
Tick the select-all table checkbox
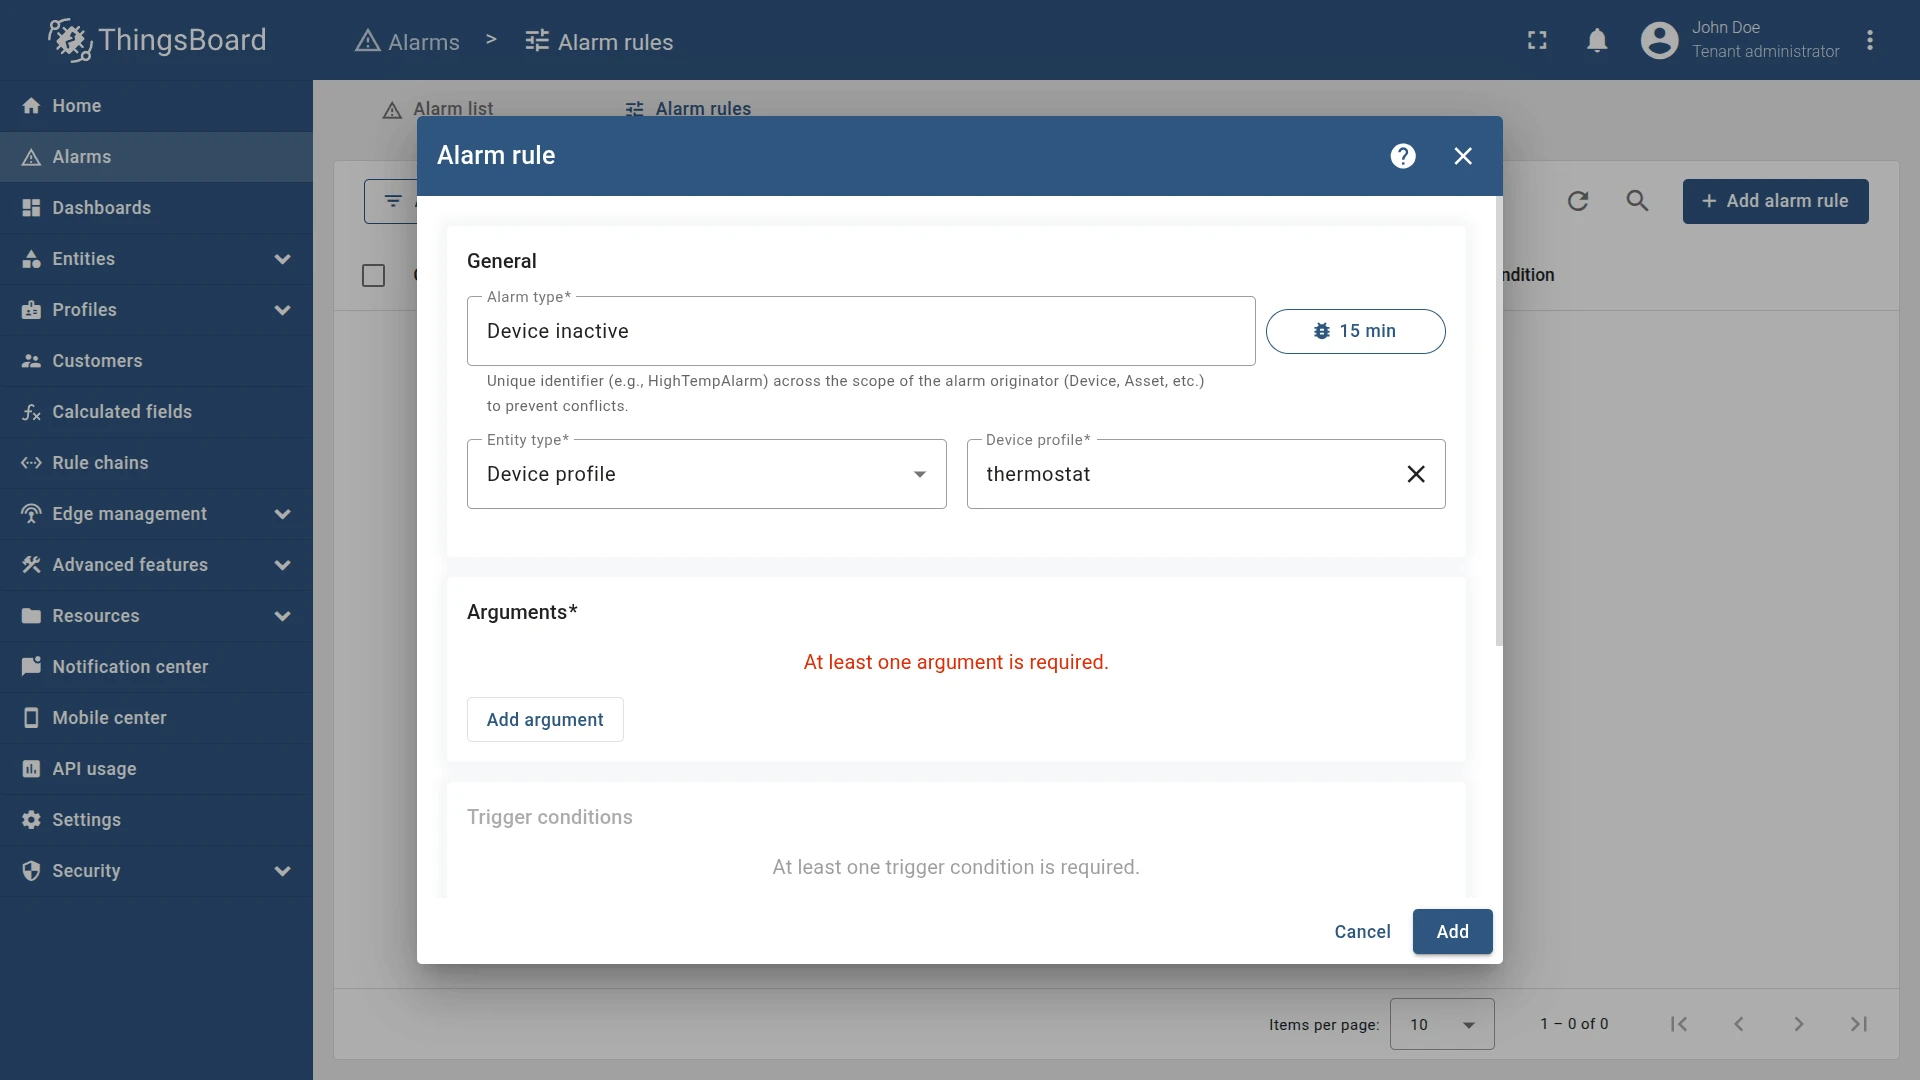point(373,275)
